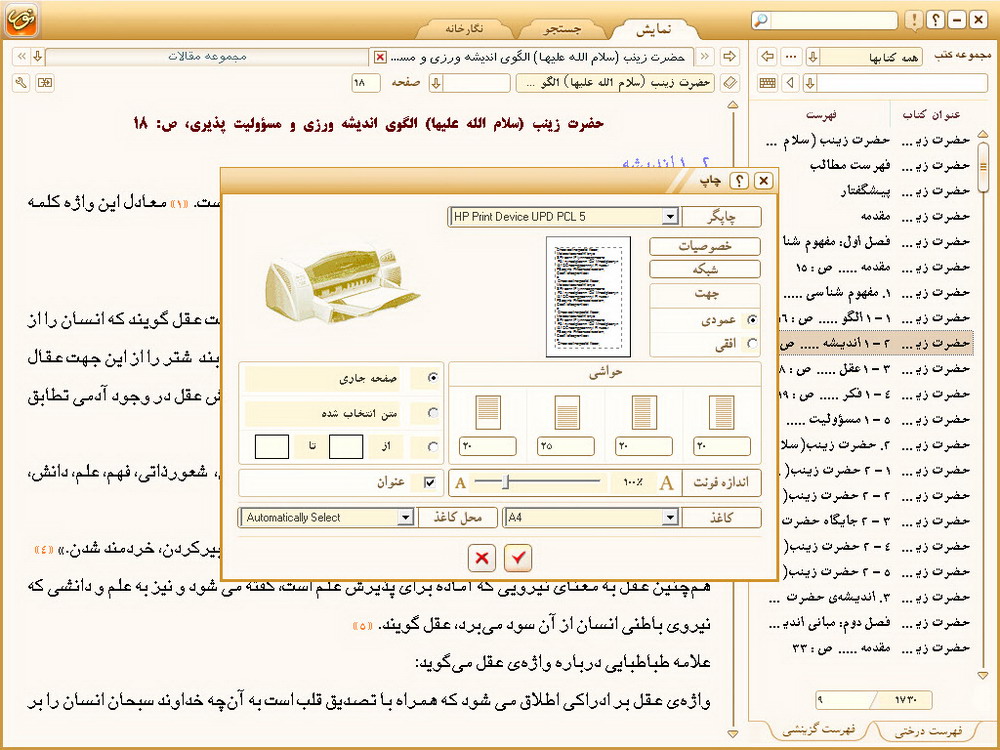Click the شبکه (network) button
Screen dimensions: 1000x750
705,269
